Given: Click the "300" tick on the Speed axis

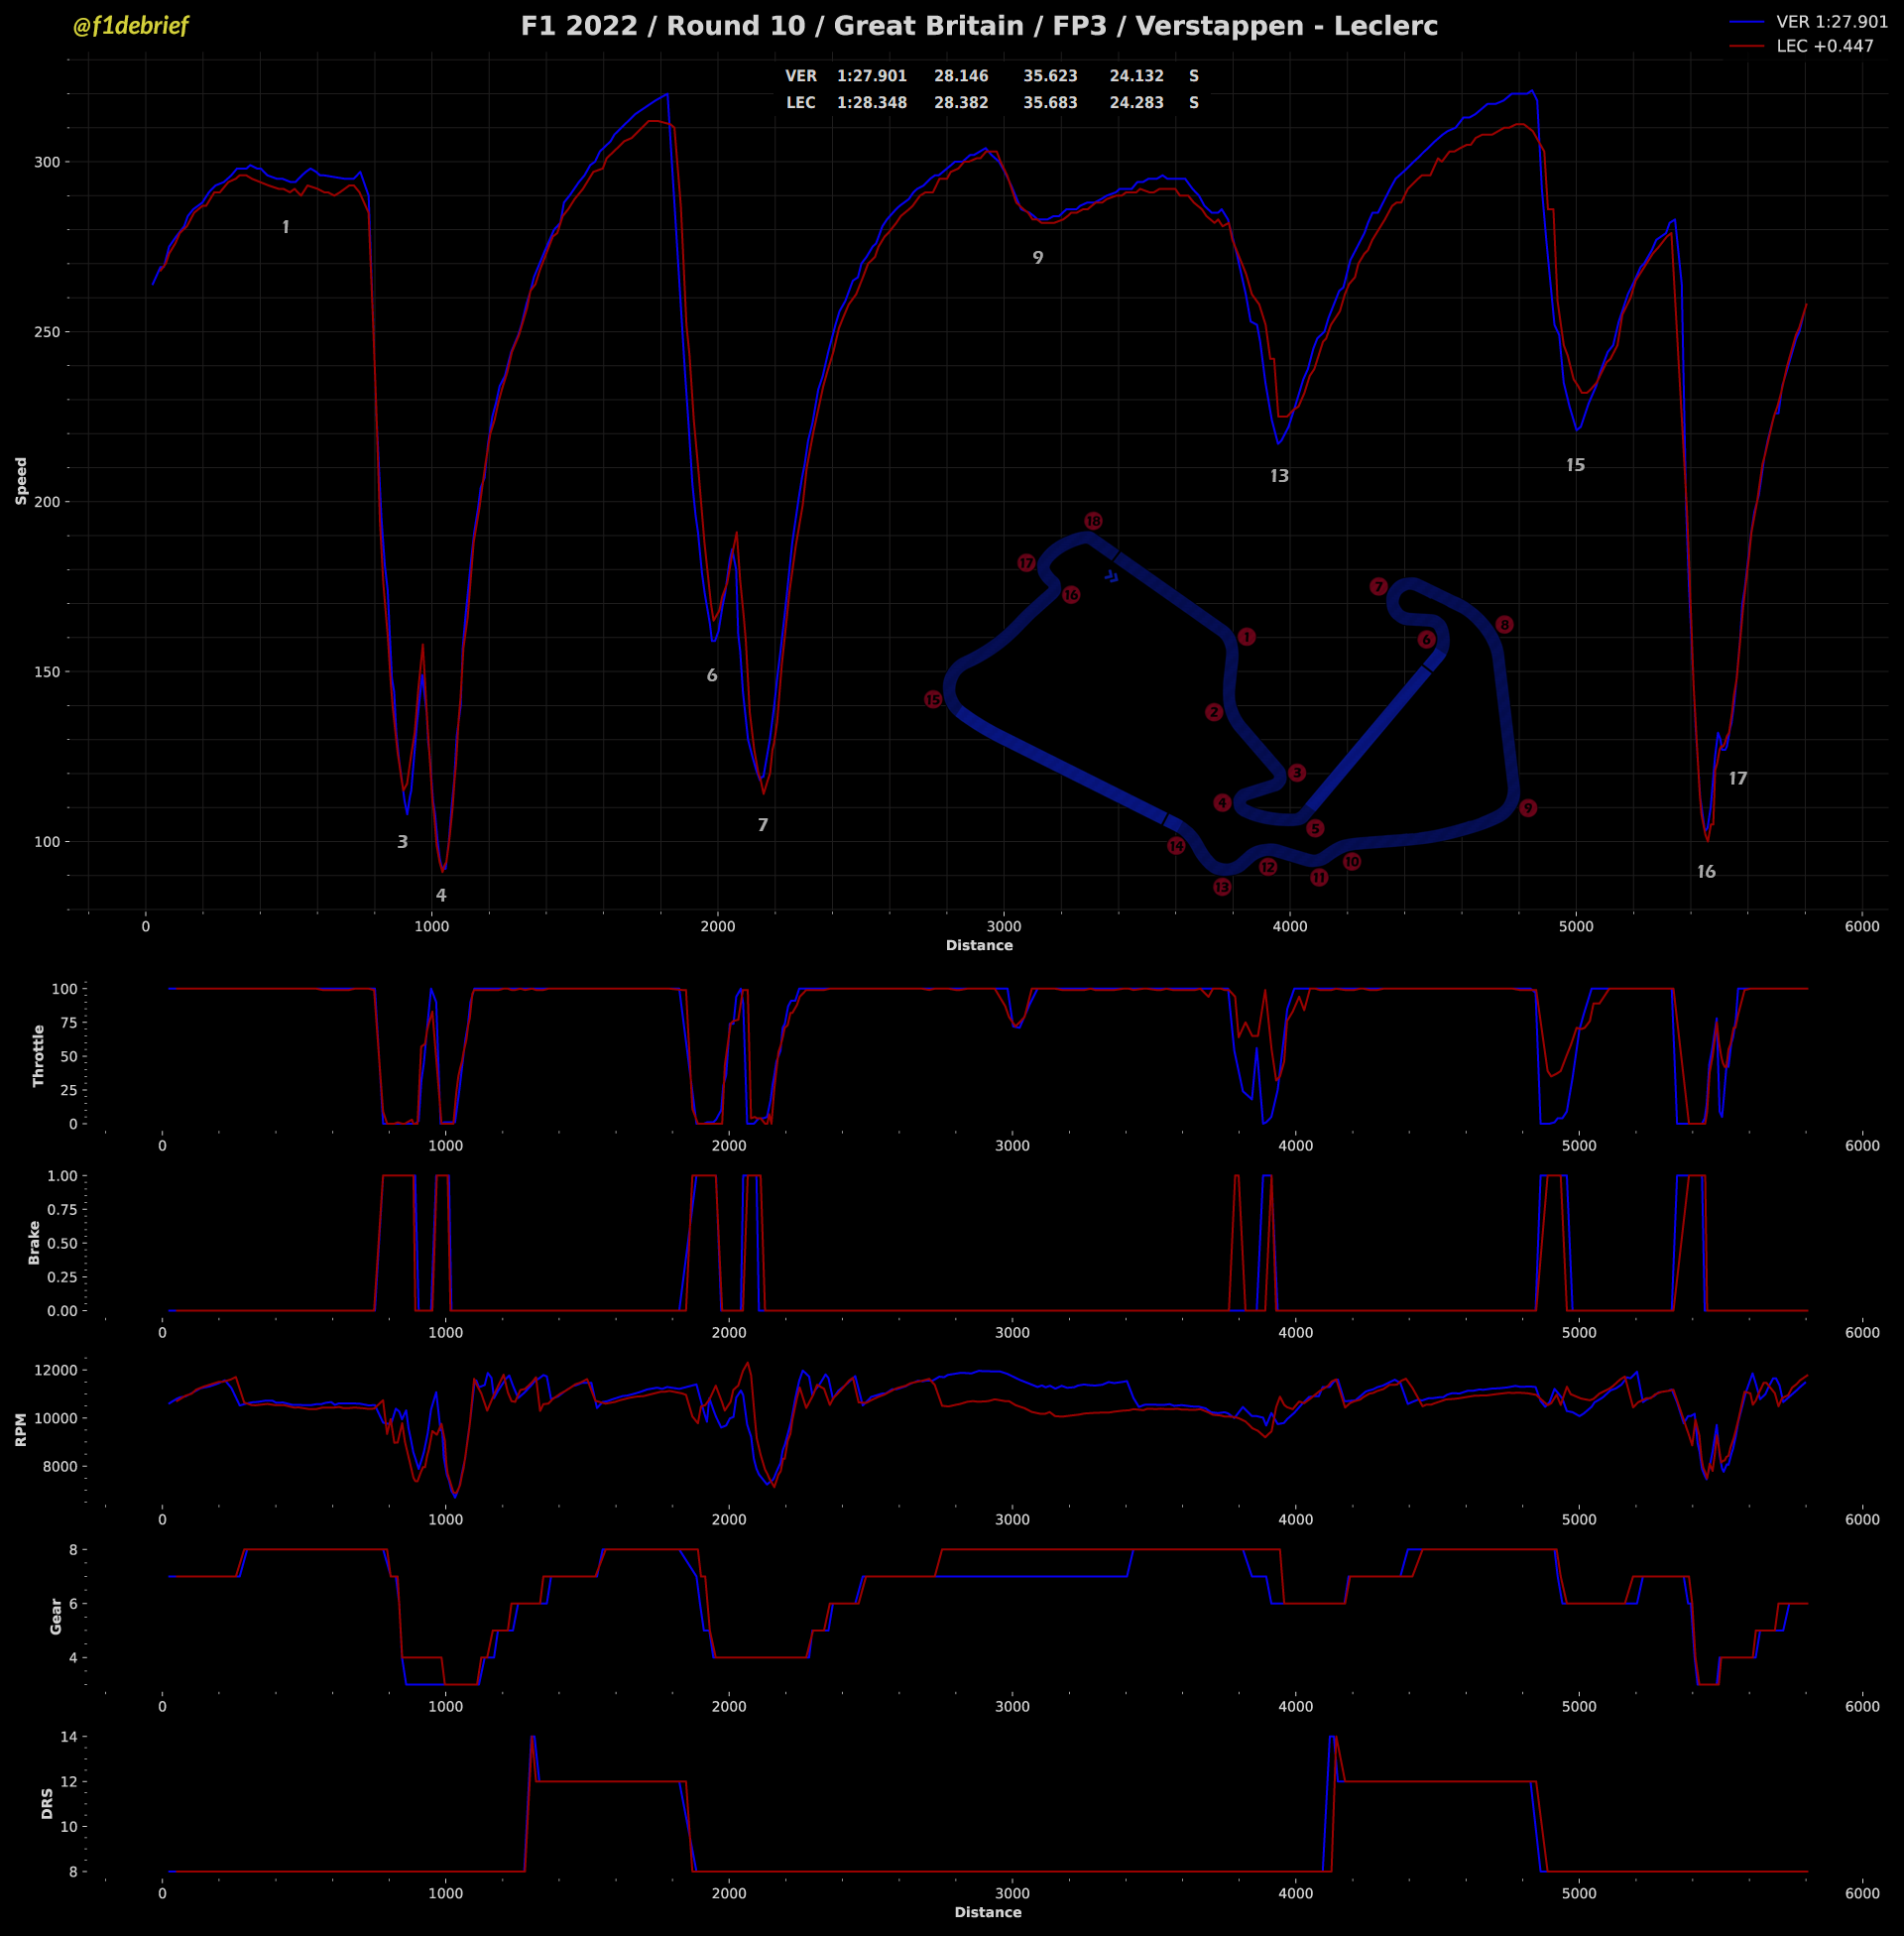Looking at the screenshot, I should 47,162.
